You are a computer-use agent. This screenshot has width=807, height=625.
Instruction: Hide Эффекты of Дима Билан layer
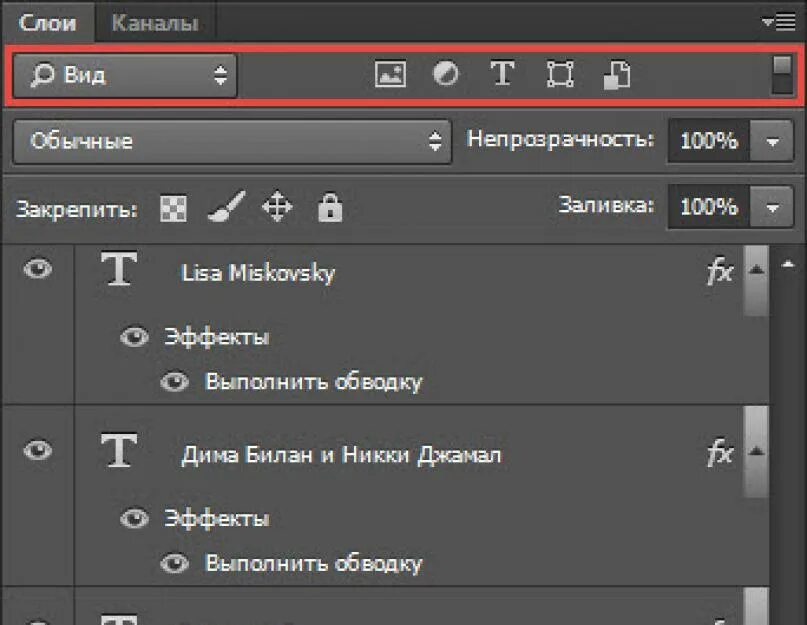pos(134,518)
